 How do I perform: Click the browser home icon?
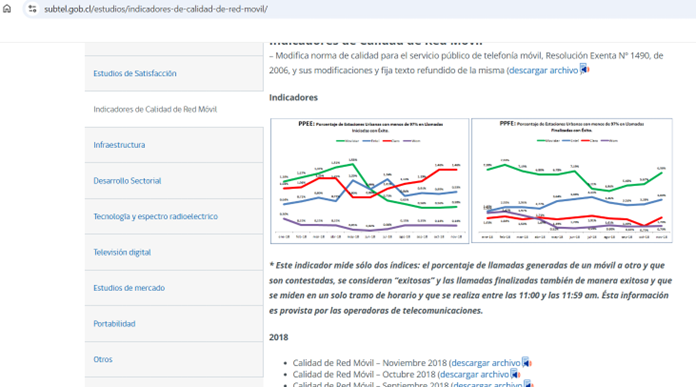[7, 8]
